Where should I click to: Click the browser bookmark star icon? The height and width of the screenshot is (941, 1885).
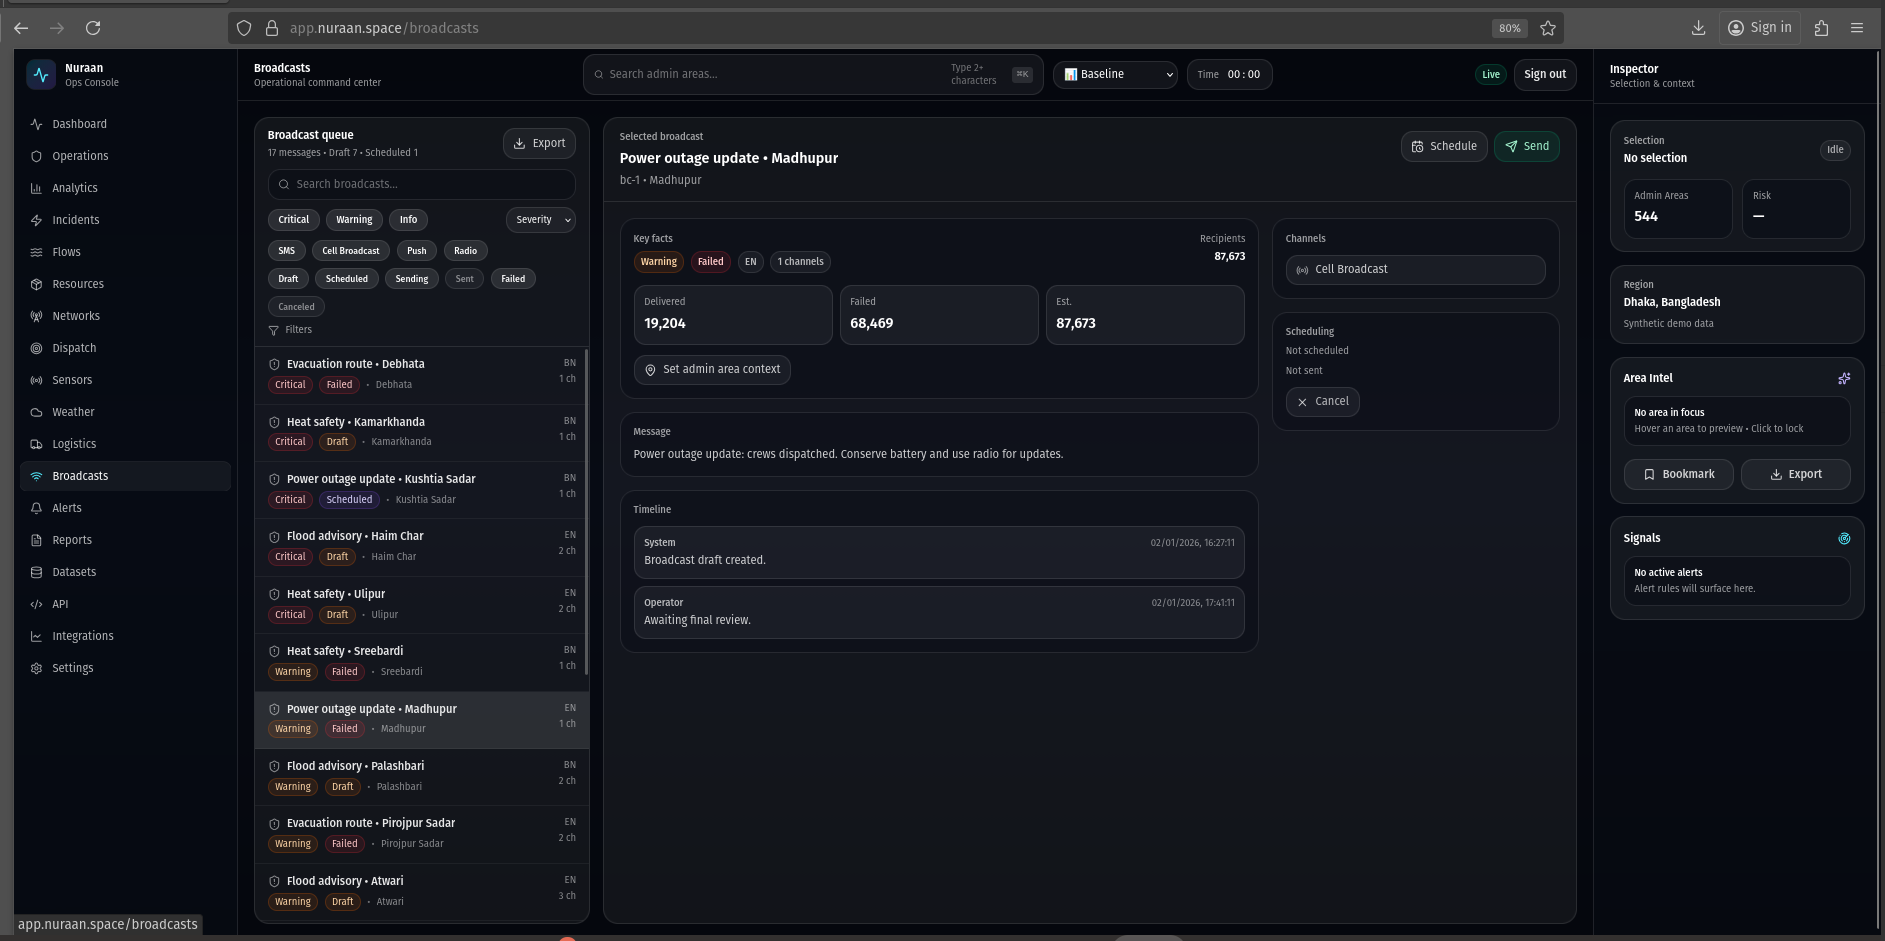pos(1548,28)
